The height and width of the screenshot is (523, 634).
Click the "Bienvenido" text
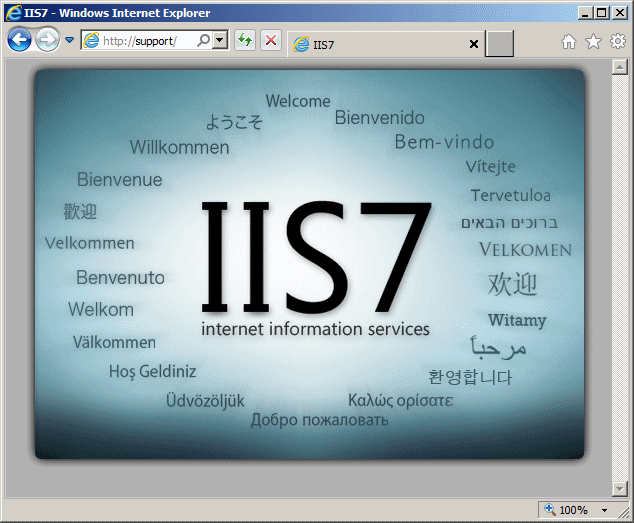(x=380, y=118)
